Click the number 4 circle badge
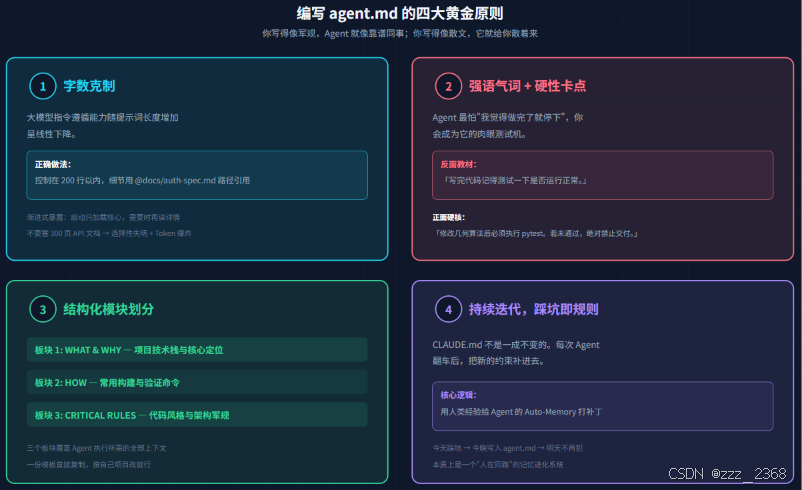 (449, 309)
